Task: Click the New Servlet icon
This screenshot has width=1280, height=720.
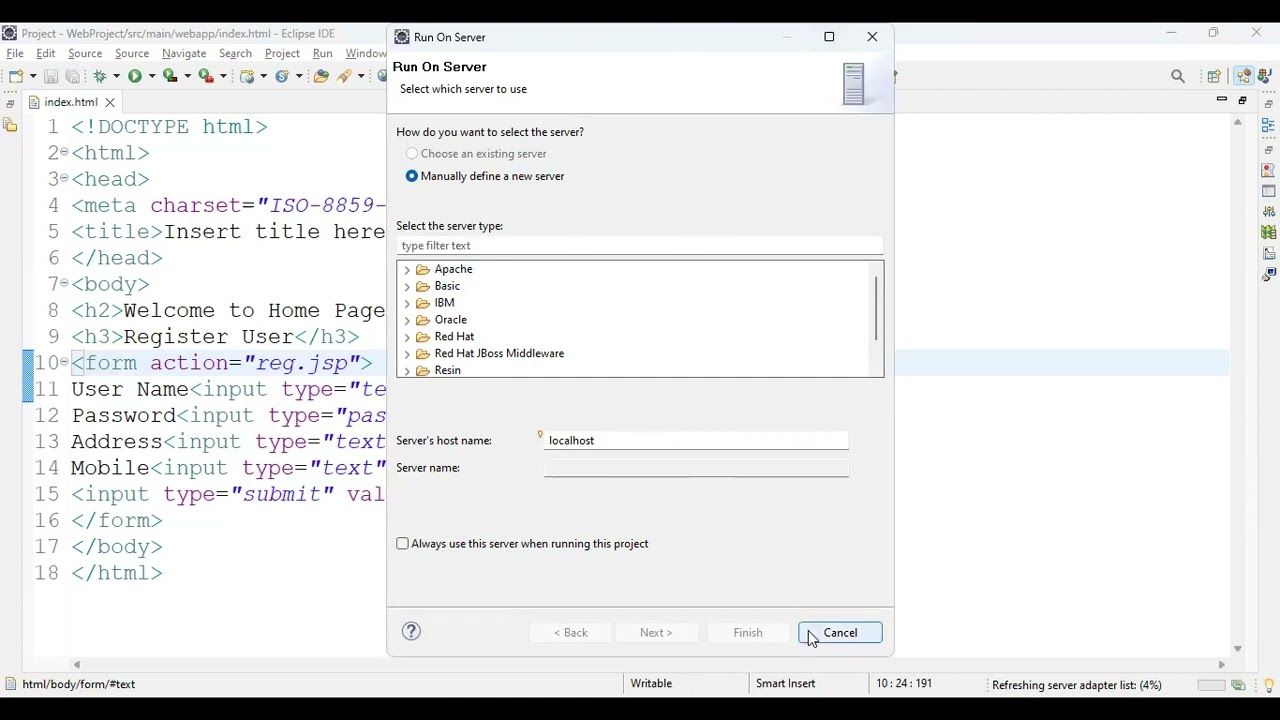Action: pyautogui.click(x=282, y=76)
